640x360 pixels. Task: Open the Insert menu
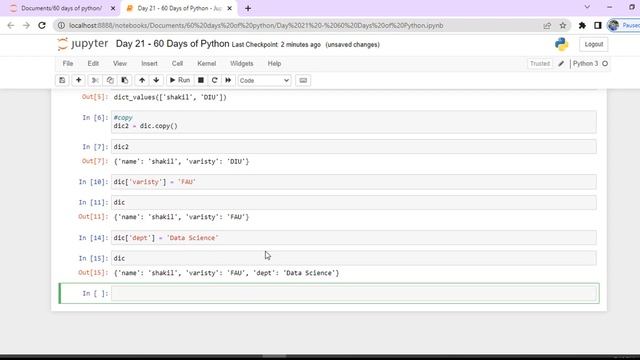[149, 64]
